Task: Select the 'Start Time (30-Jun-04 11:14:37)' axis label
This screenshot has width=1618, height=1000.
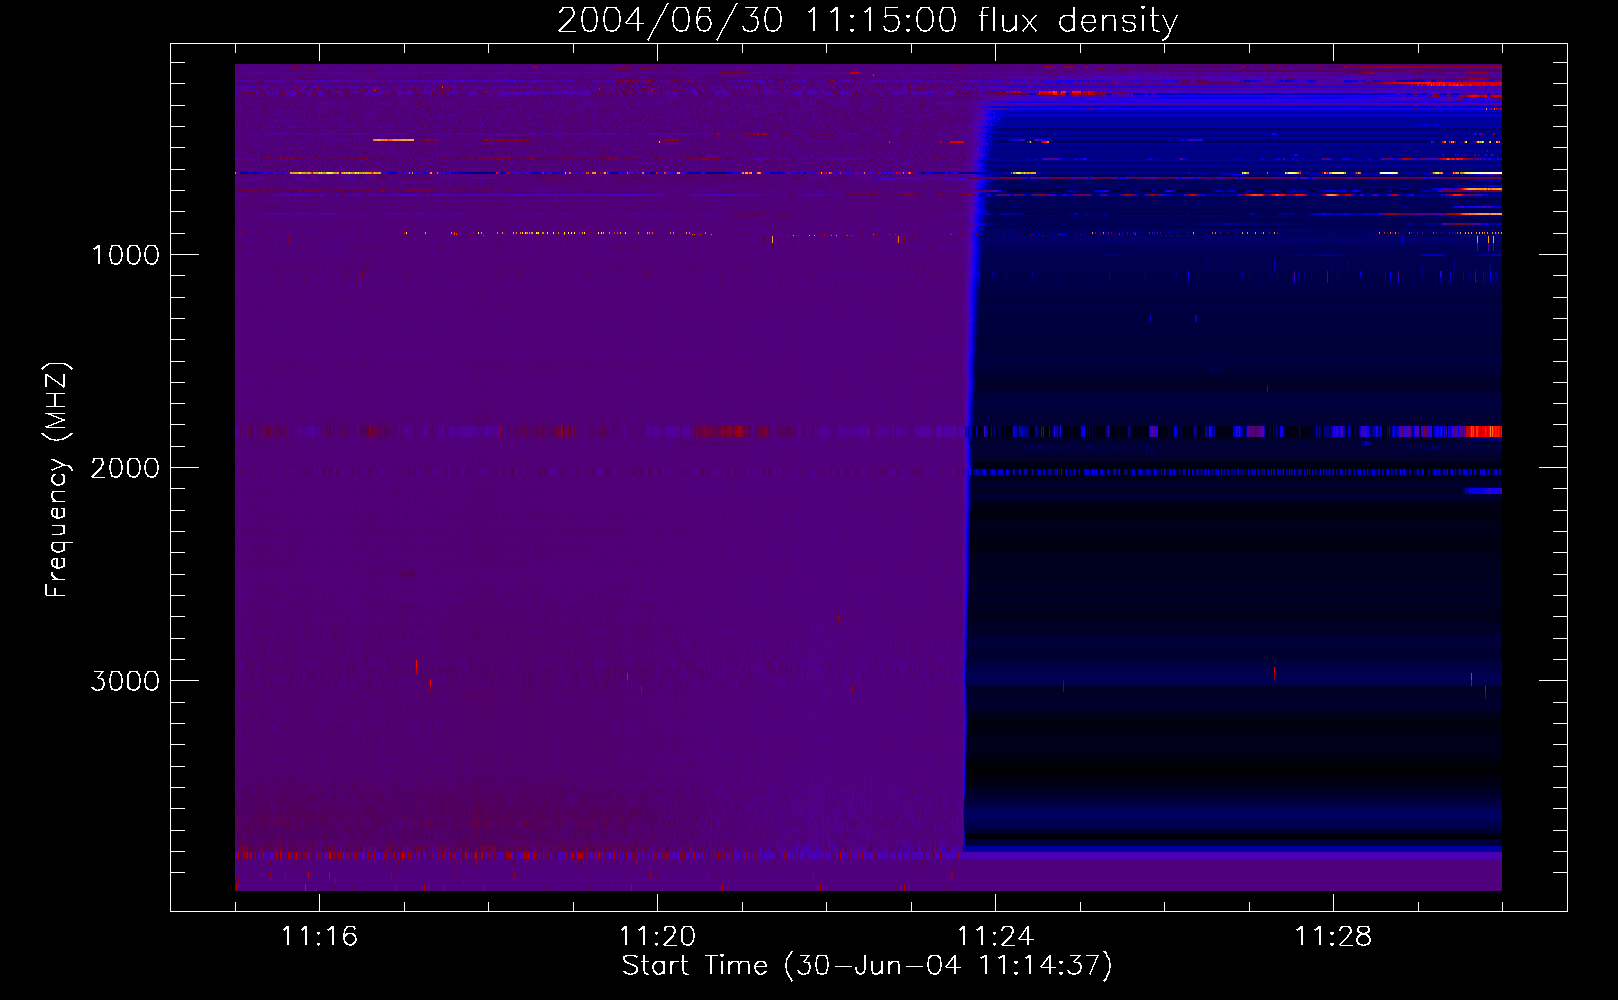Action: coord(867,966)
